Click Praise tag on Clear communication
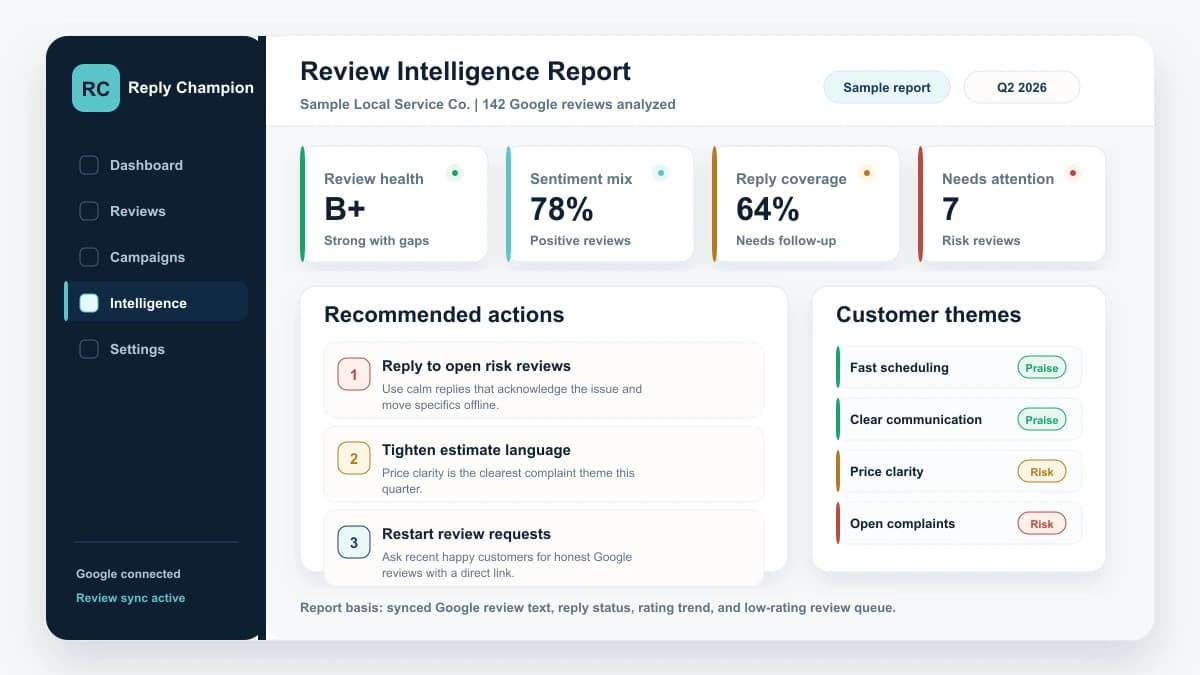 [1042, 419]
